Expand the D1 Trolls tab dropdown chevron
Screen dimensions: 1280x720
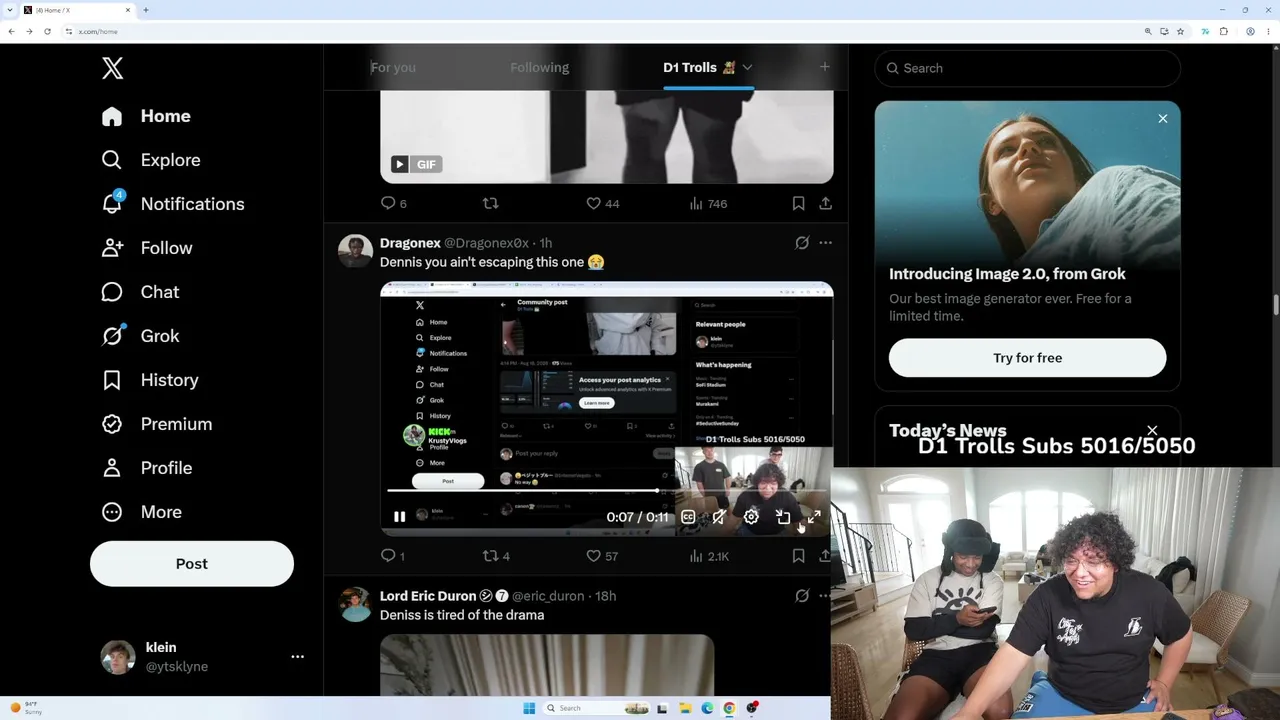[x=747, y=67]
